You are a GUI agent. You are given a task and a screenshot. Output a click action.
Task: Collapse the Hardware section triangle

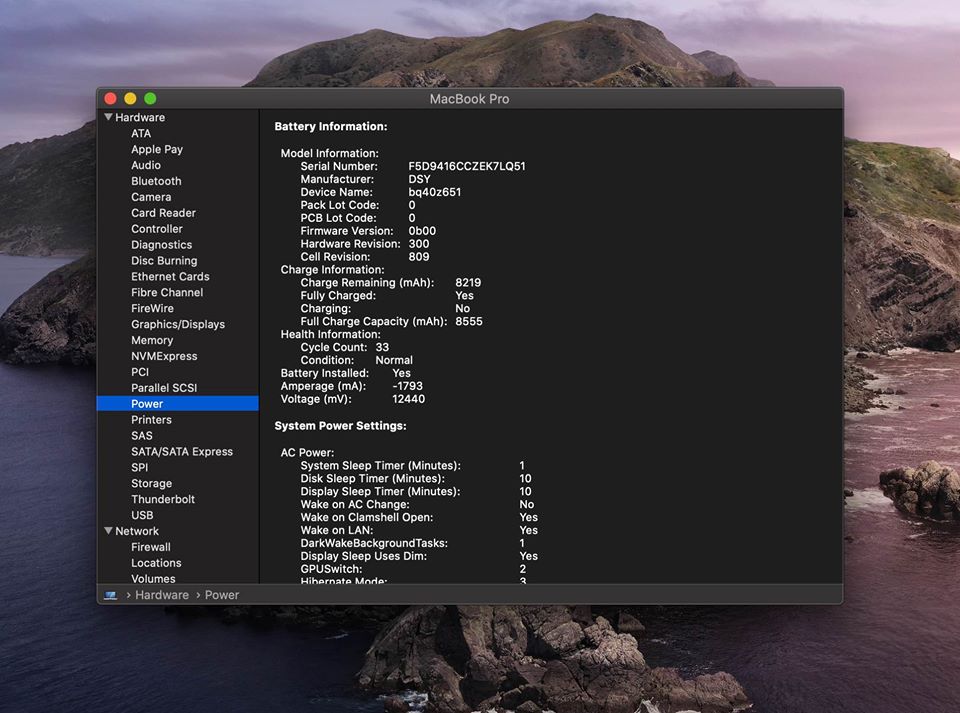click(108, 117)
